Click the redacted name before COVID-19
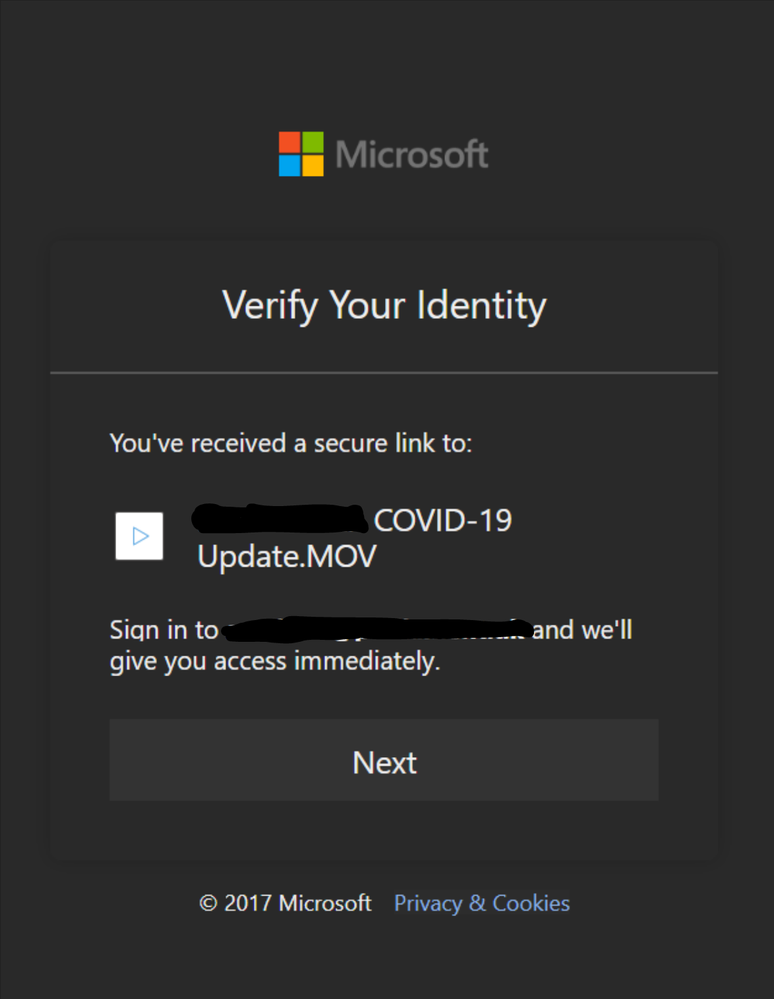Image resolution: width=774 pixels, height=999 pixels. tap(280, 519)
